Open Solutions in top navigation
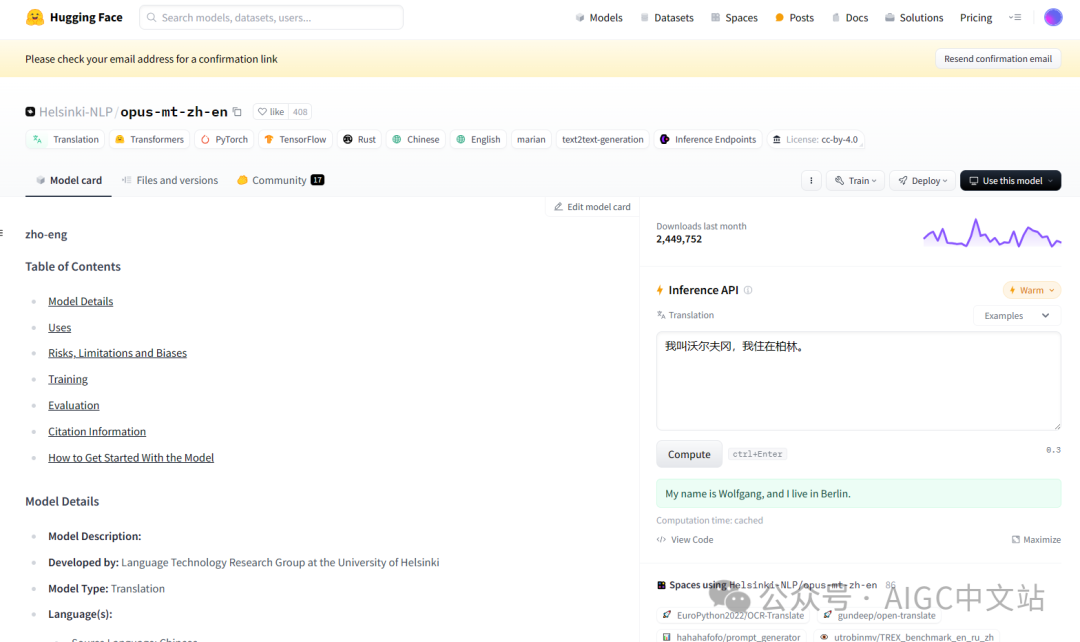1080x642 pixels. tap(914, 17)
